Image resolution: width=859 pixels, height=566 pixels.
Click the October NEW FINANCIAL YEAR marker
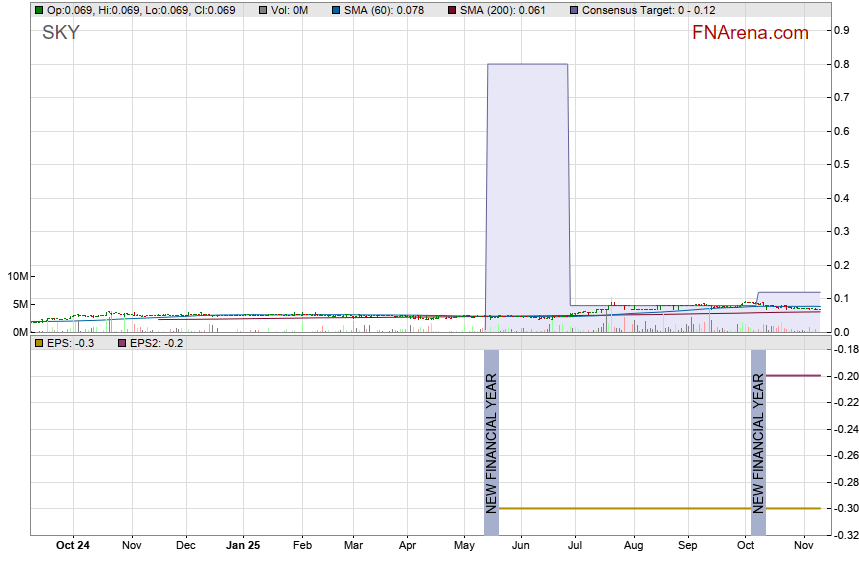point(758,432)
